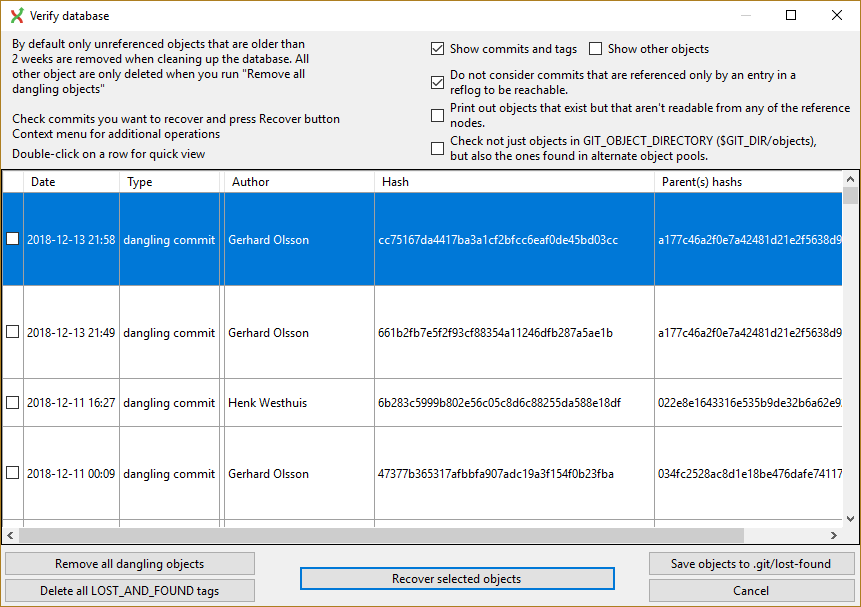Check alternate object pools option

point(437,148)
